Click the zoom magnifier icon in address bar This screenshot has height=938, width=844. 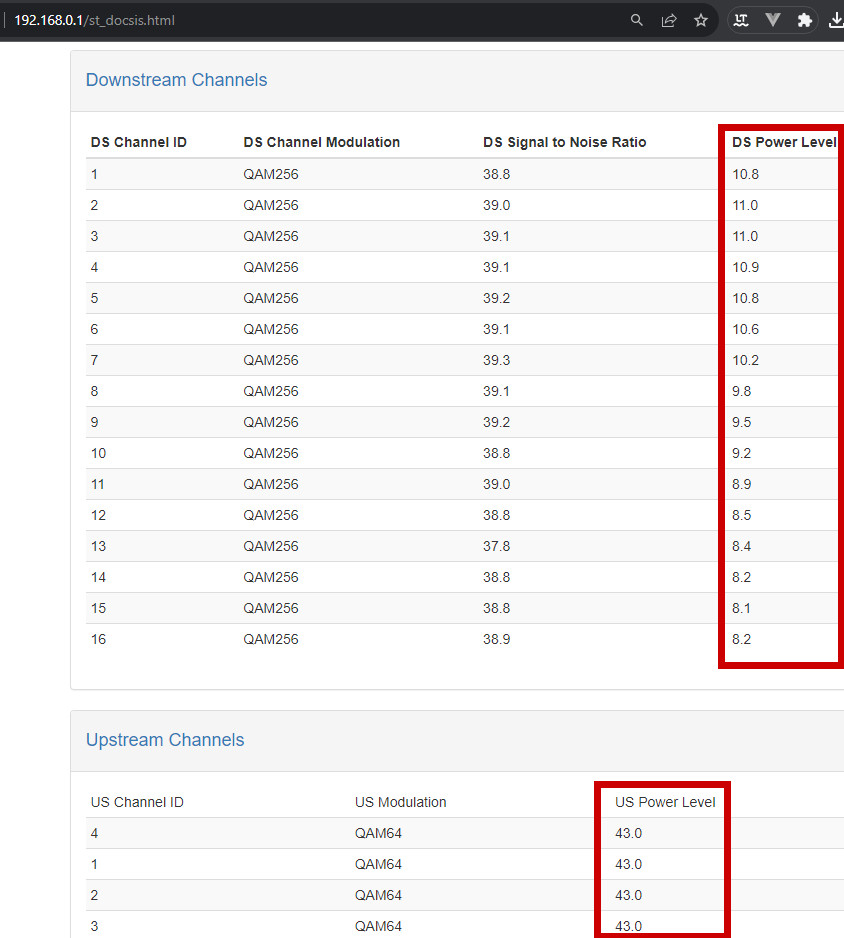click(x=637, y=20)
